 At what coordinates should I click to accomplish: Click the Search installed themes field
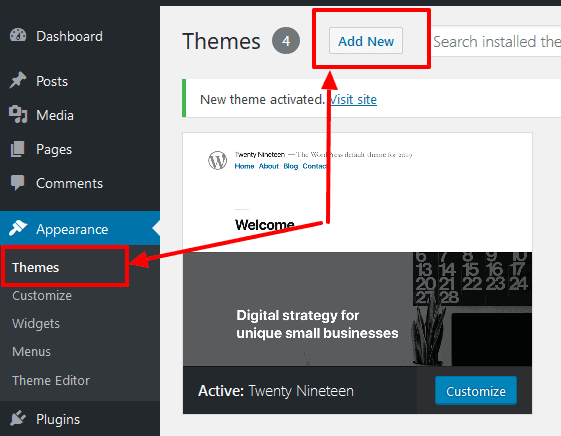(496, 41)
